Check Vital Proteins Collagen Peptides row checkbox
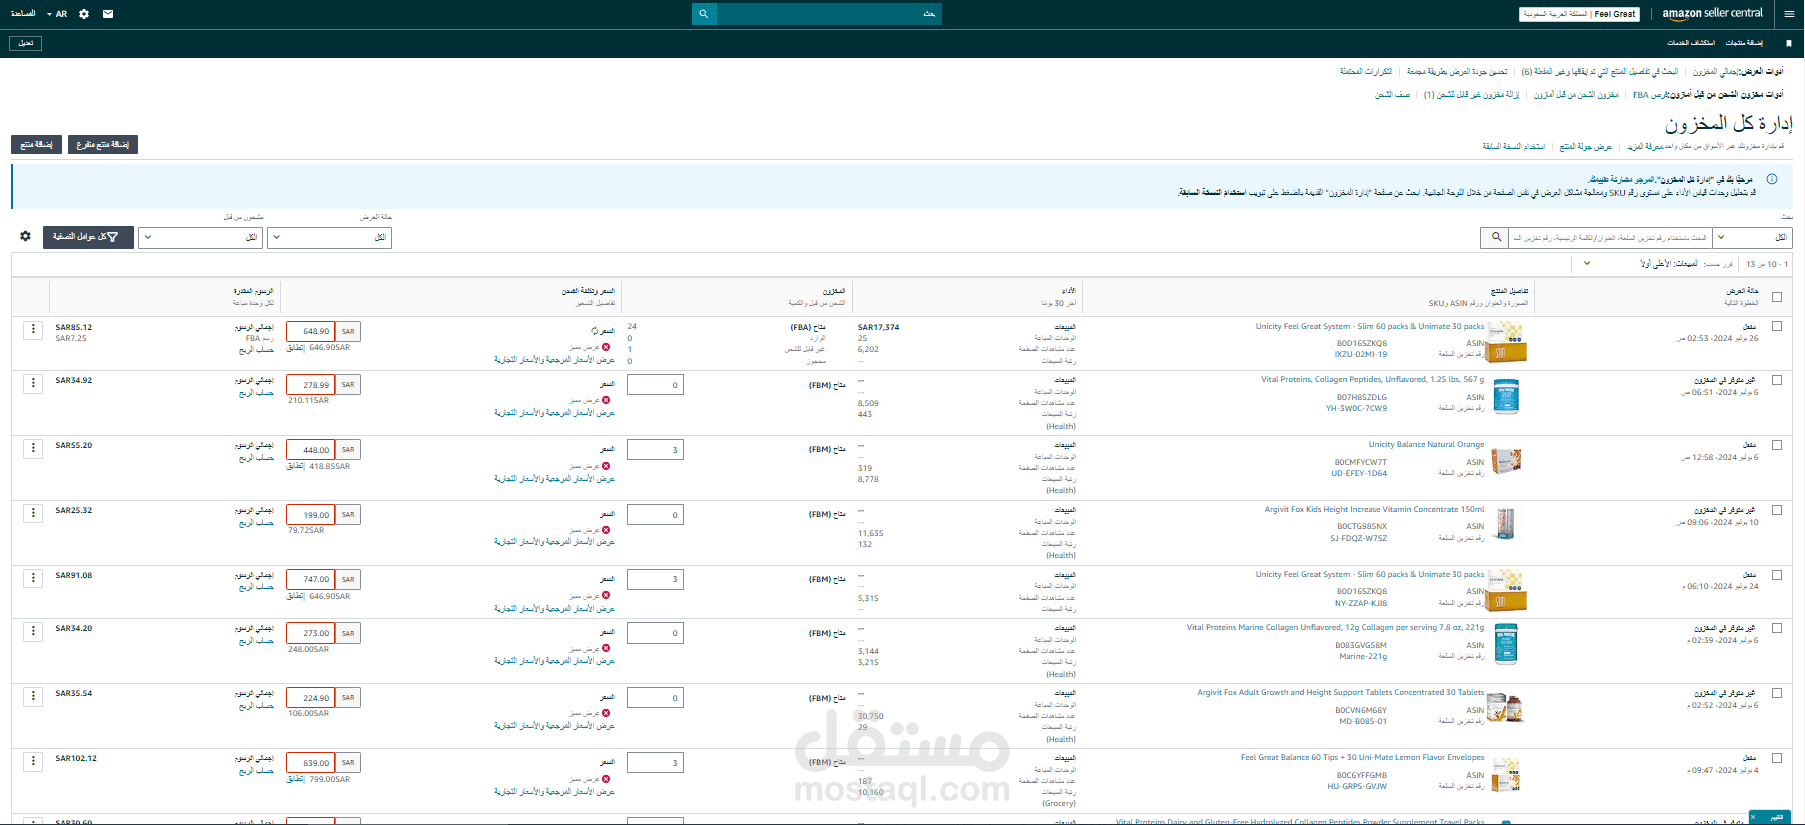 click(x=1777, y=380)
